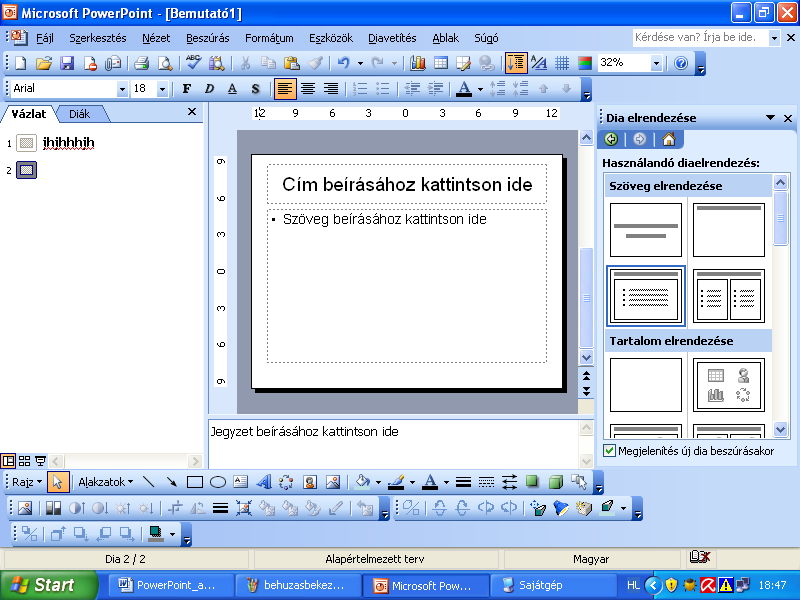Apply 3-D Style with the green cube icon
The width and height of the screenshot is (800, 600).
pyautogui.click(x=556, y=482)
